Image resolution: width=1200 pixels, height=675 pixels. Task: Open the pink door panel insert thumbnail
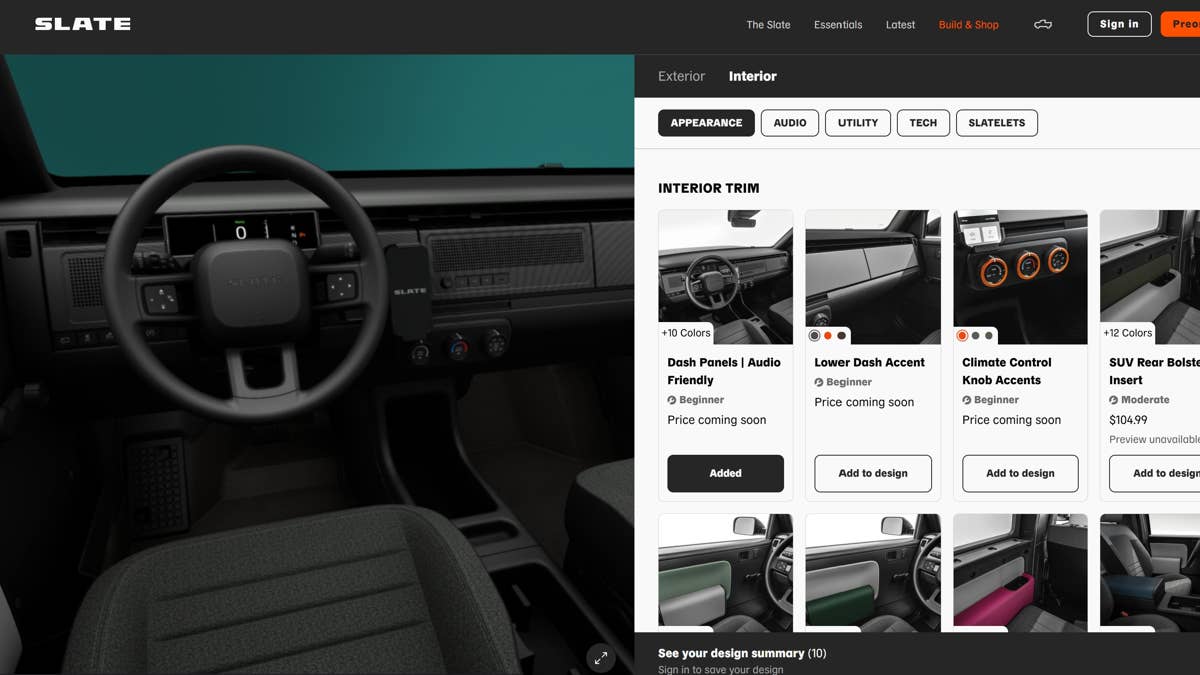[1021, 573]
